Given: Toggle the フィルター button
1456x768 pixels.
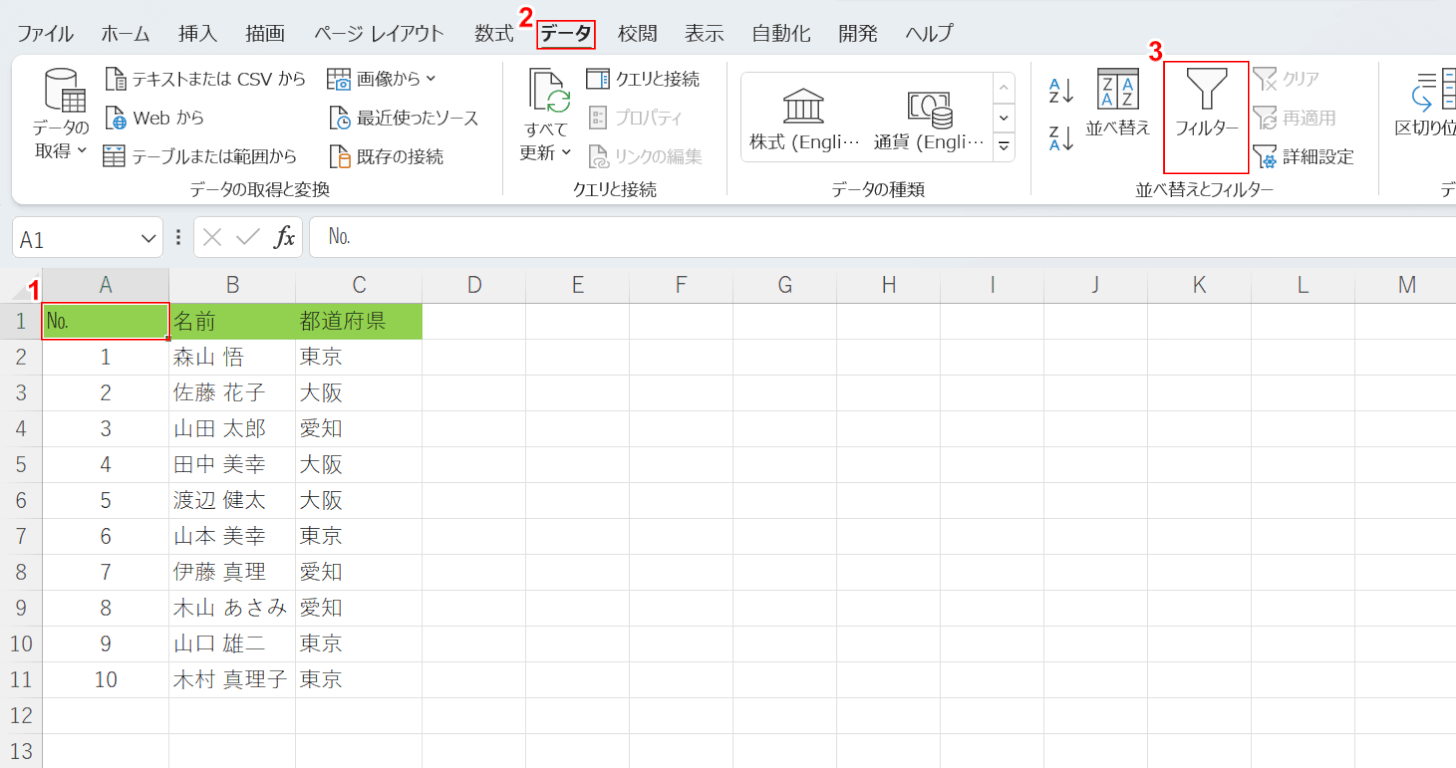Looking at the screenshot, I should 1206,117.
